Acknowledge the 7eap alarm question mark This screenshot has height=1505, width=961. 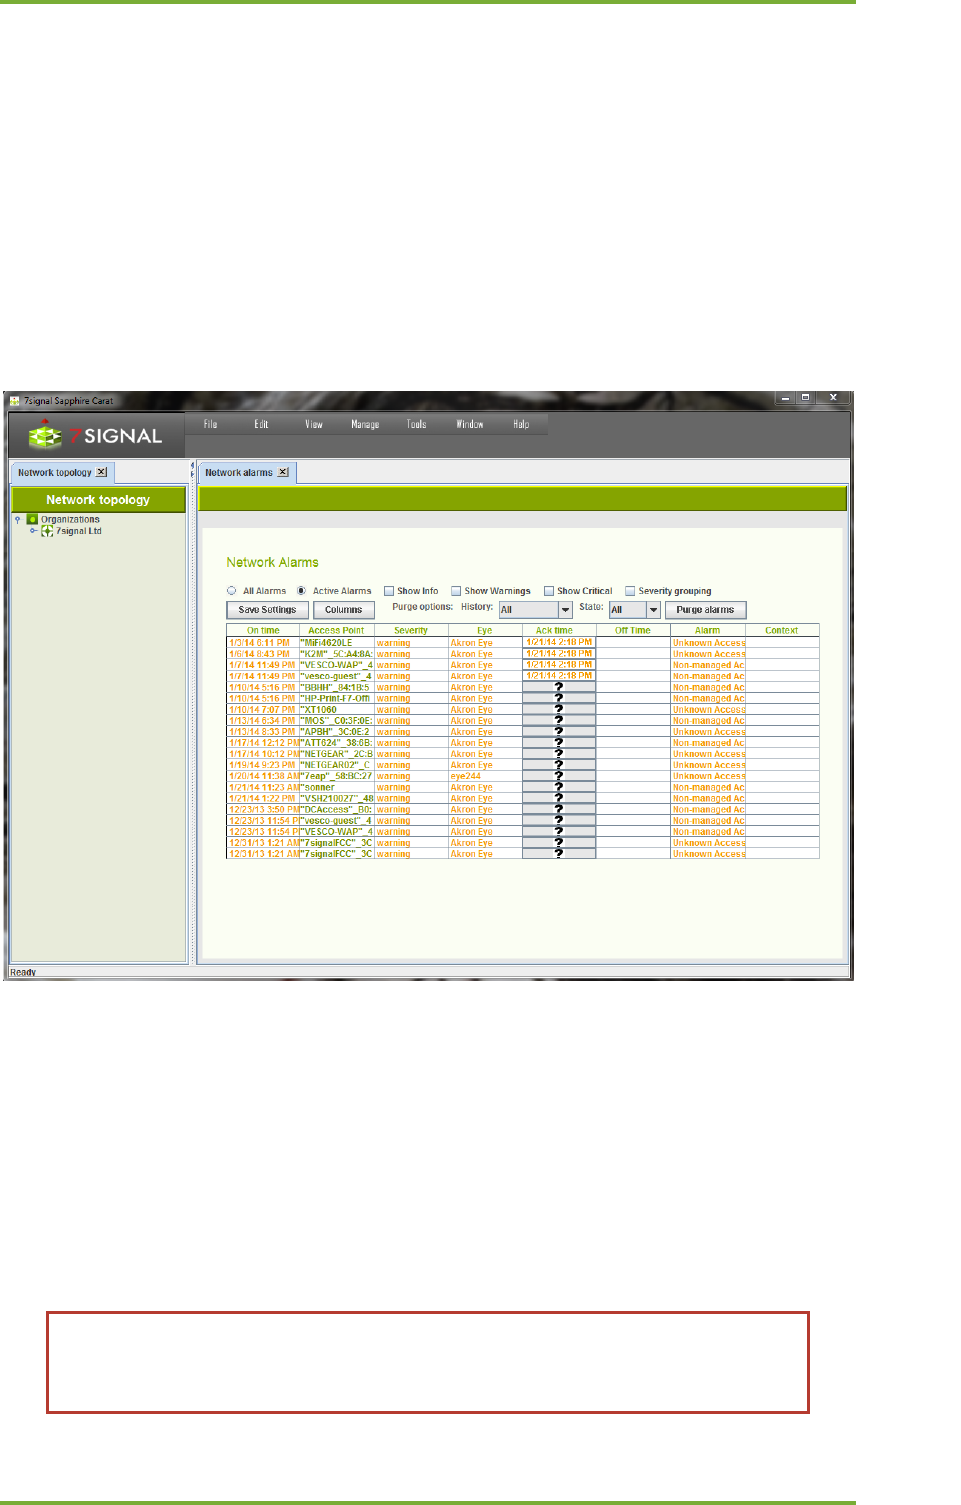559,776
